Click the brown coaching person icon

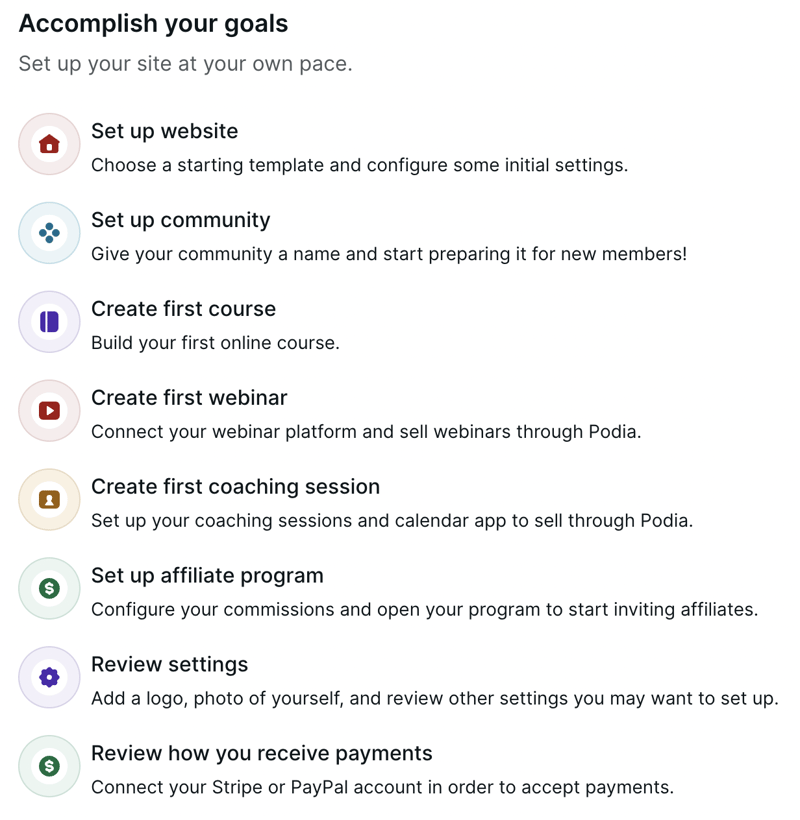[49, 499]
